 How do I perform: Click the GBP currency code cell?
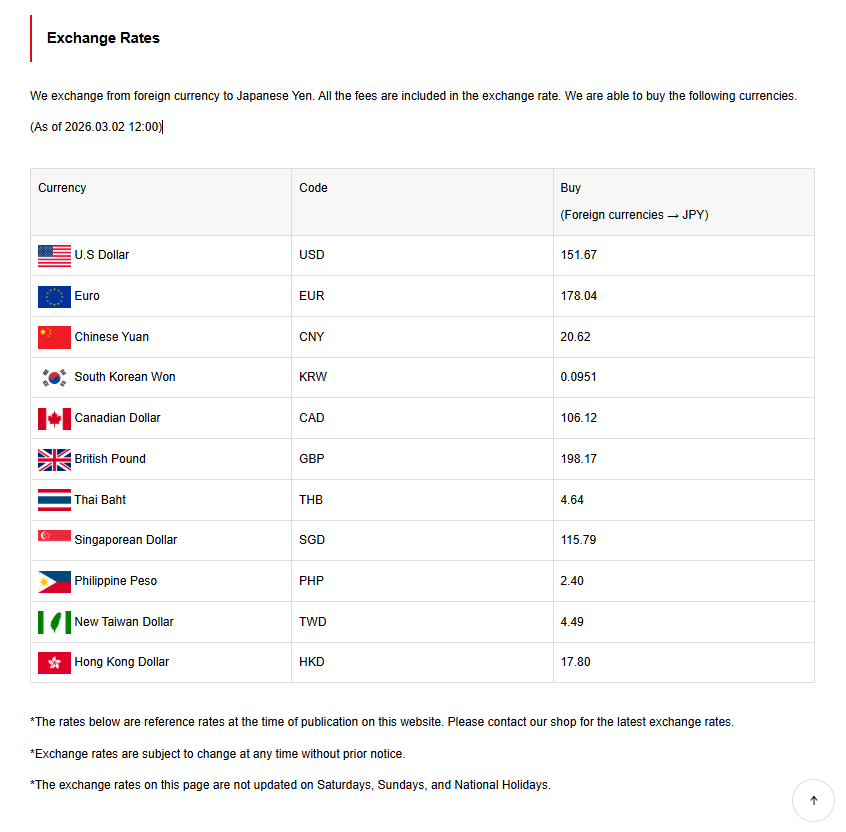tap(312, 459)
